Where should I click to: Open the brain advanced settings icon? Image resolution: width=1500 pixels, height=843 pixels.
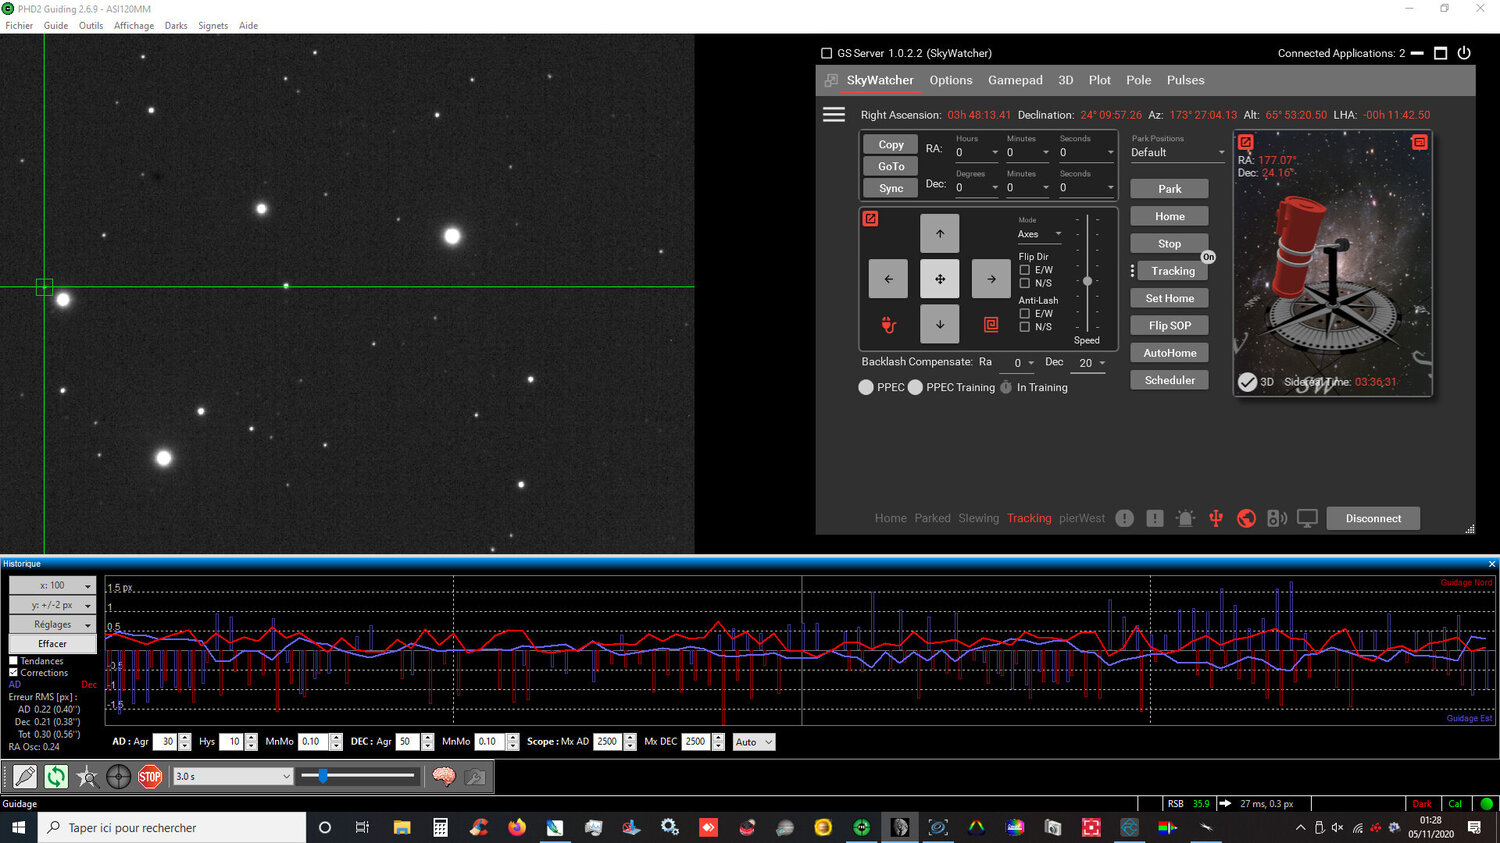[444, 776]
